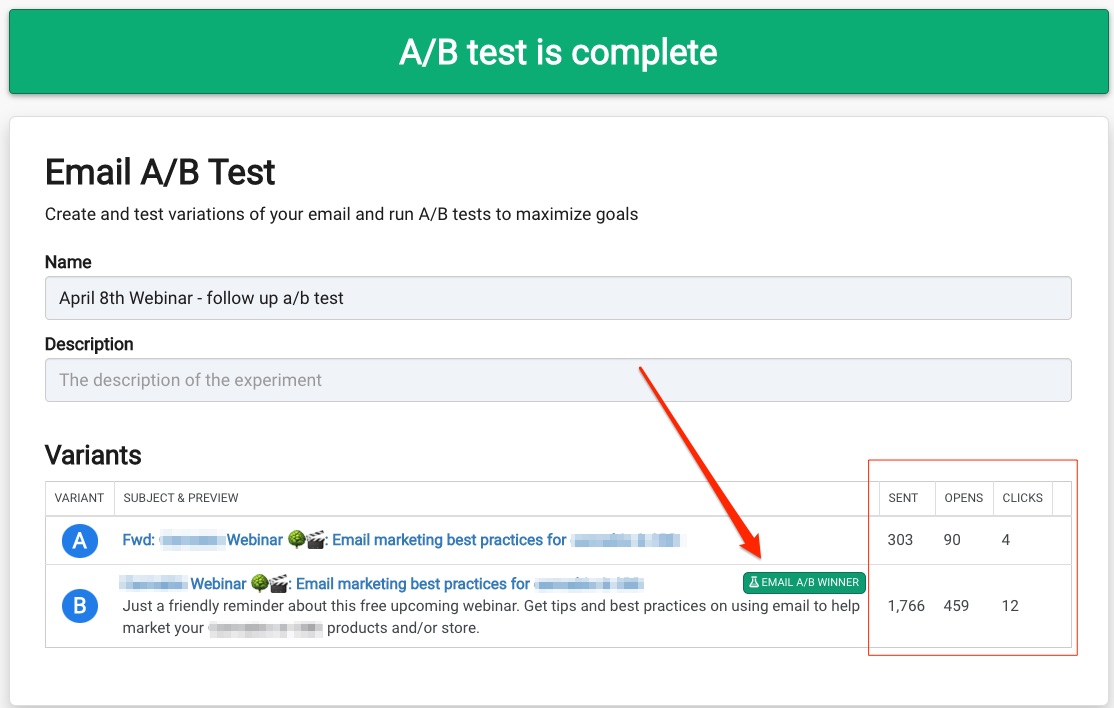Click the Subject & Preview column header
This screenshot has width=1114, height=708.
180,498
